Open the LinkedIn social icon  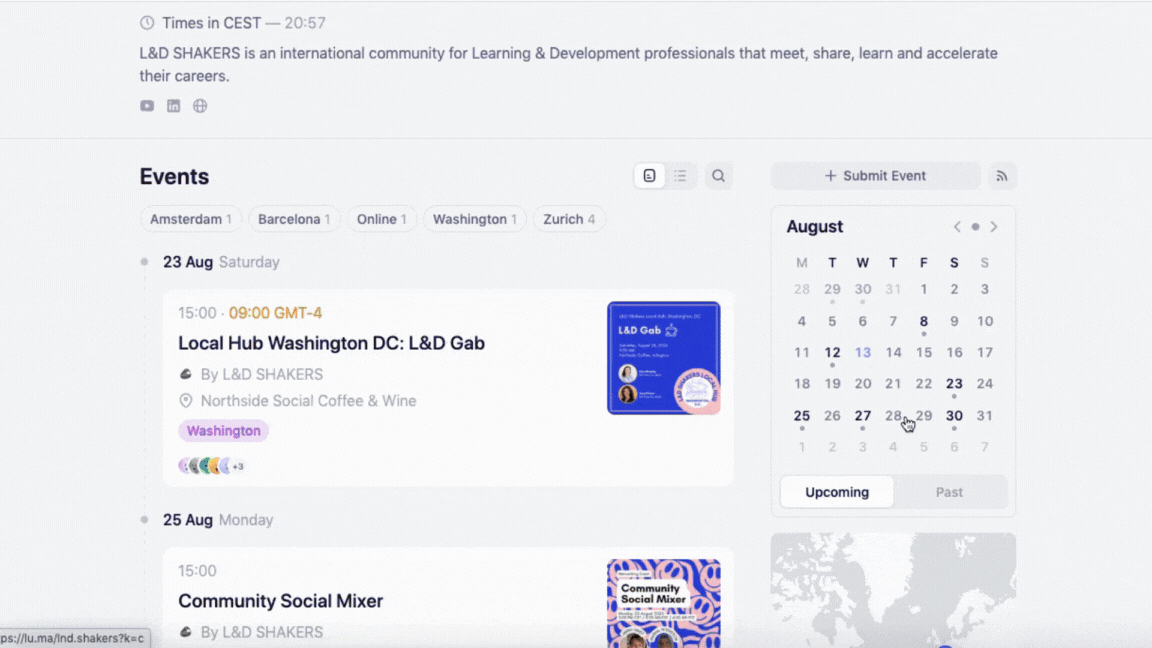[173, 106]
